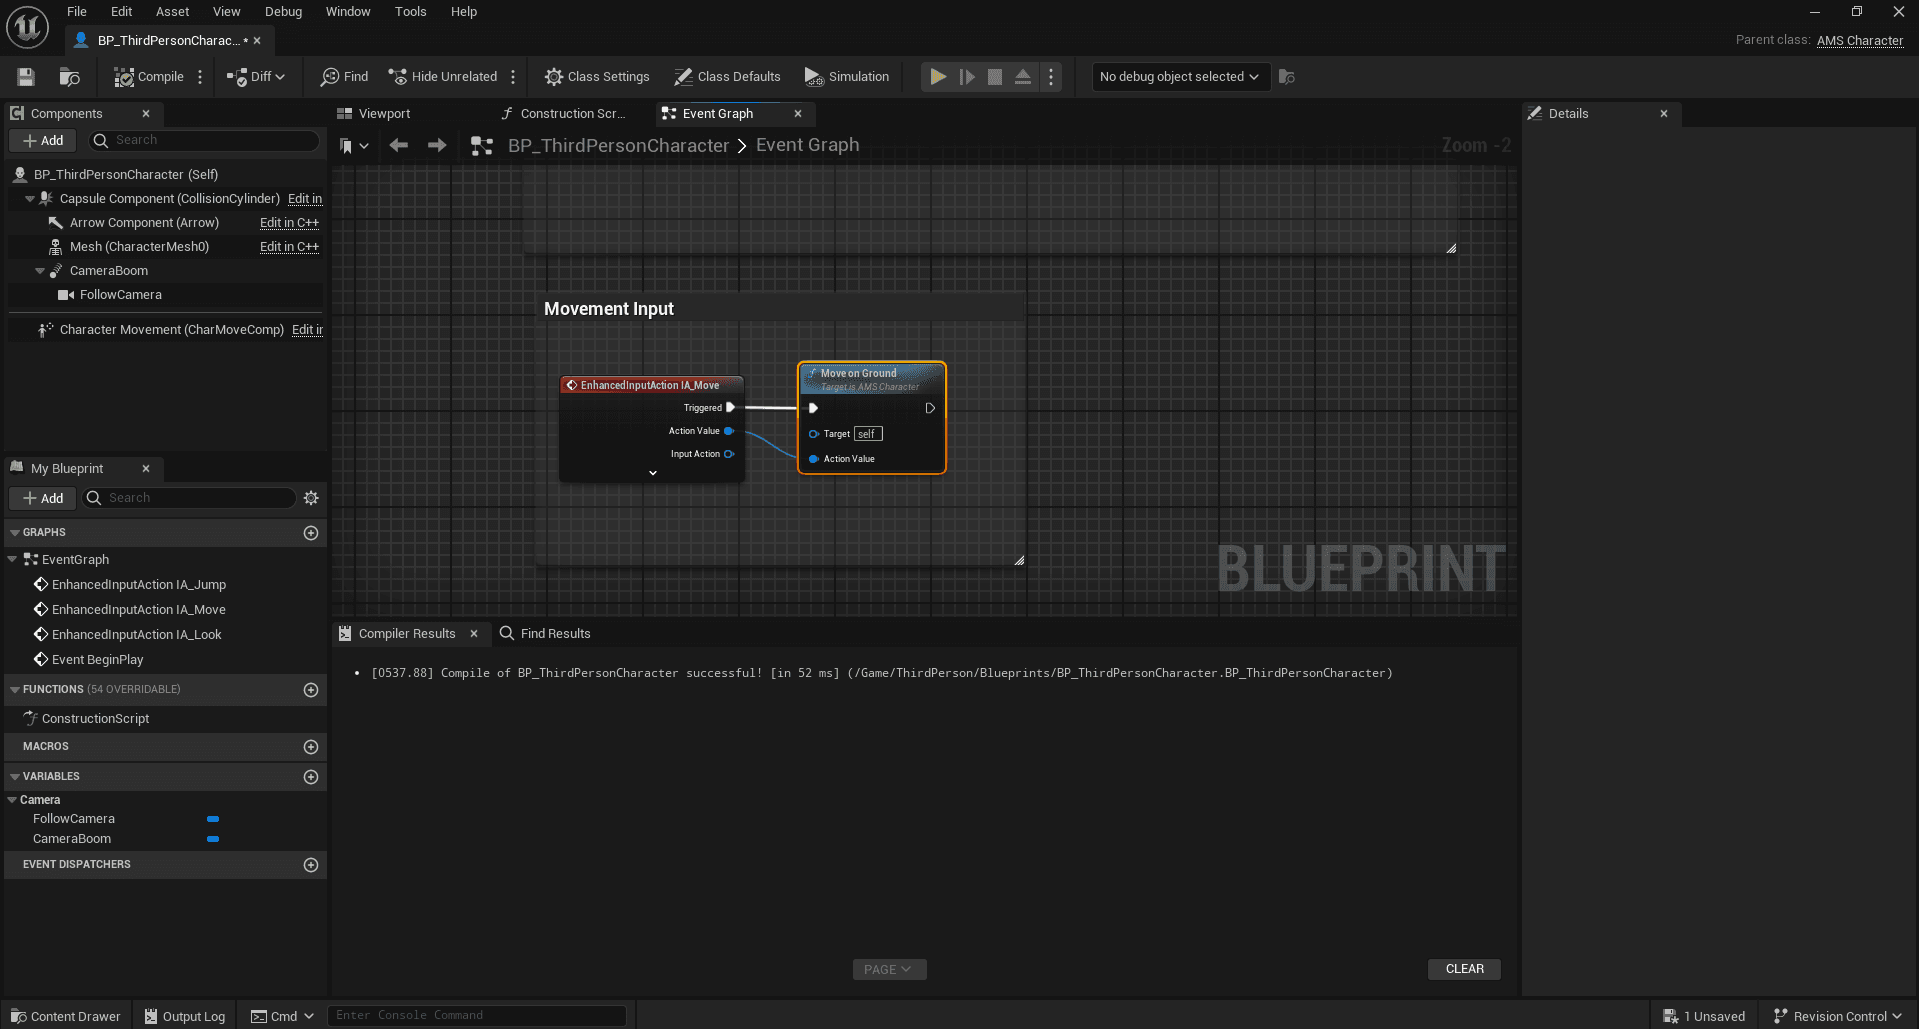Image resolution: width=1919 pixels, height=1029 pixels.
Task: Open compile options three-dot menu
Action: pos(200,77)
